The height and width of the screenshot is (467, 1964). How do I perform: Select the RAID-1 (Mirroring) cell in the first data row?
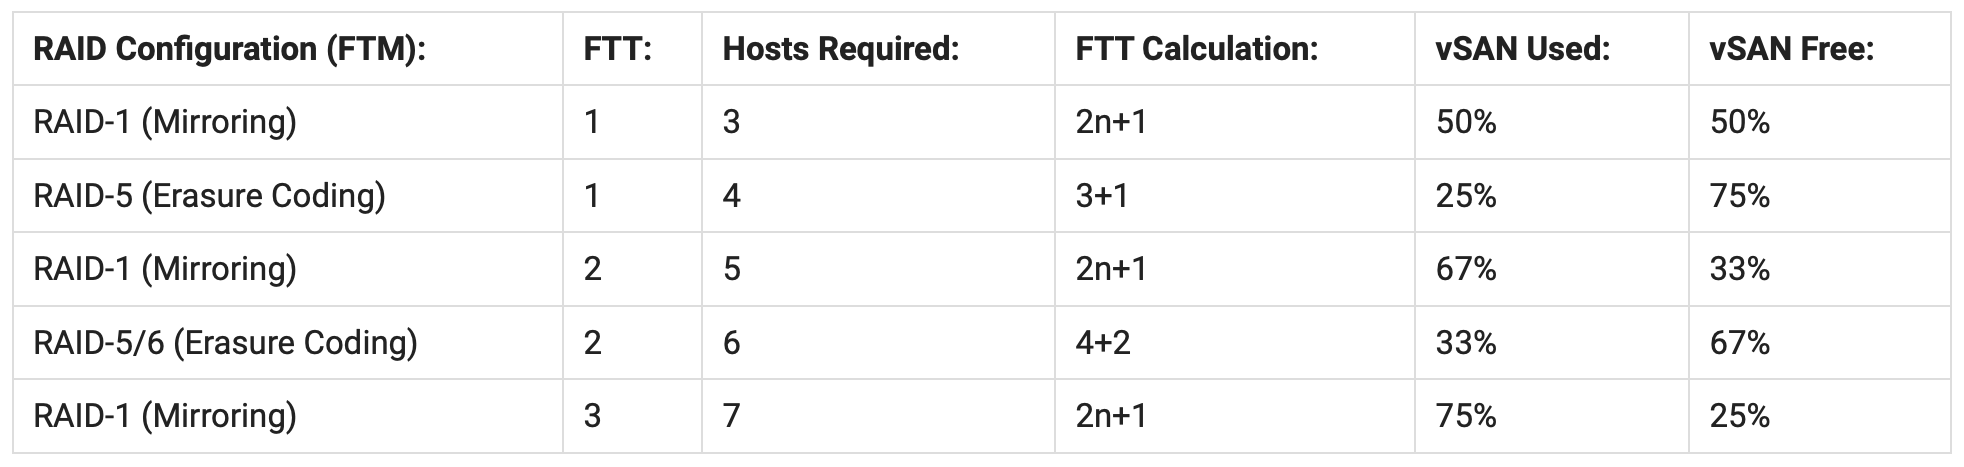pos(165,122)
